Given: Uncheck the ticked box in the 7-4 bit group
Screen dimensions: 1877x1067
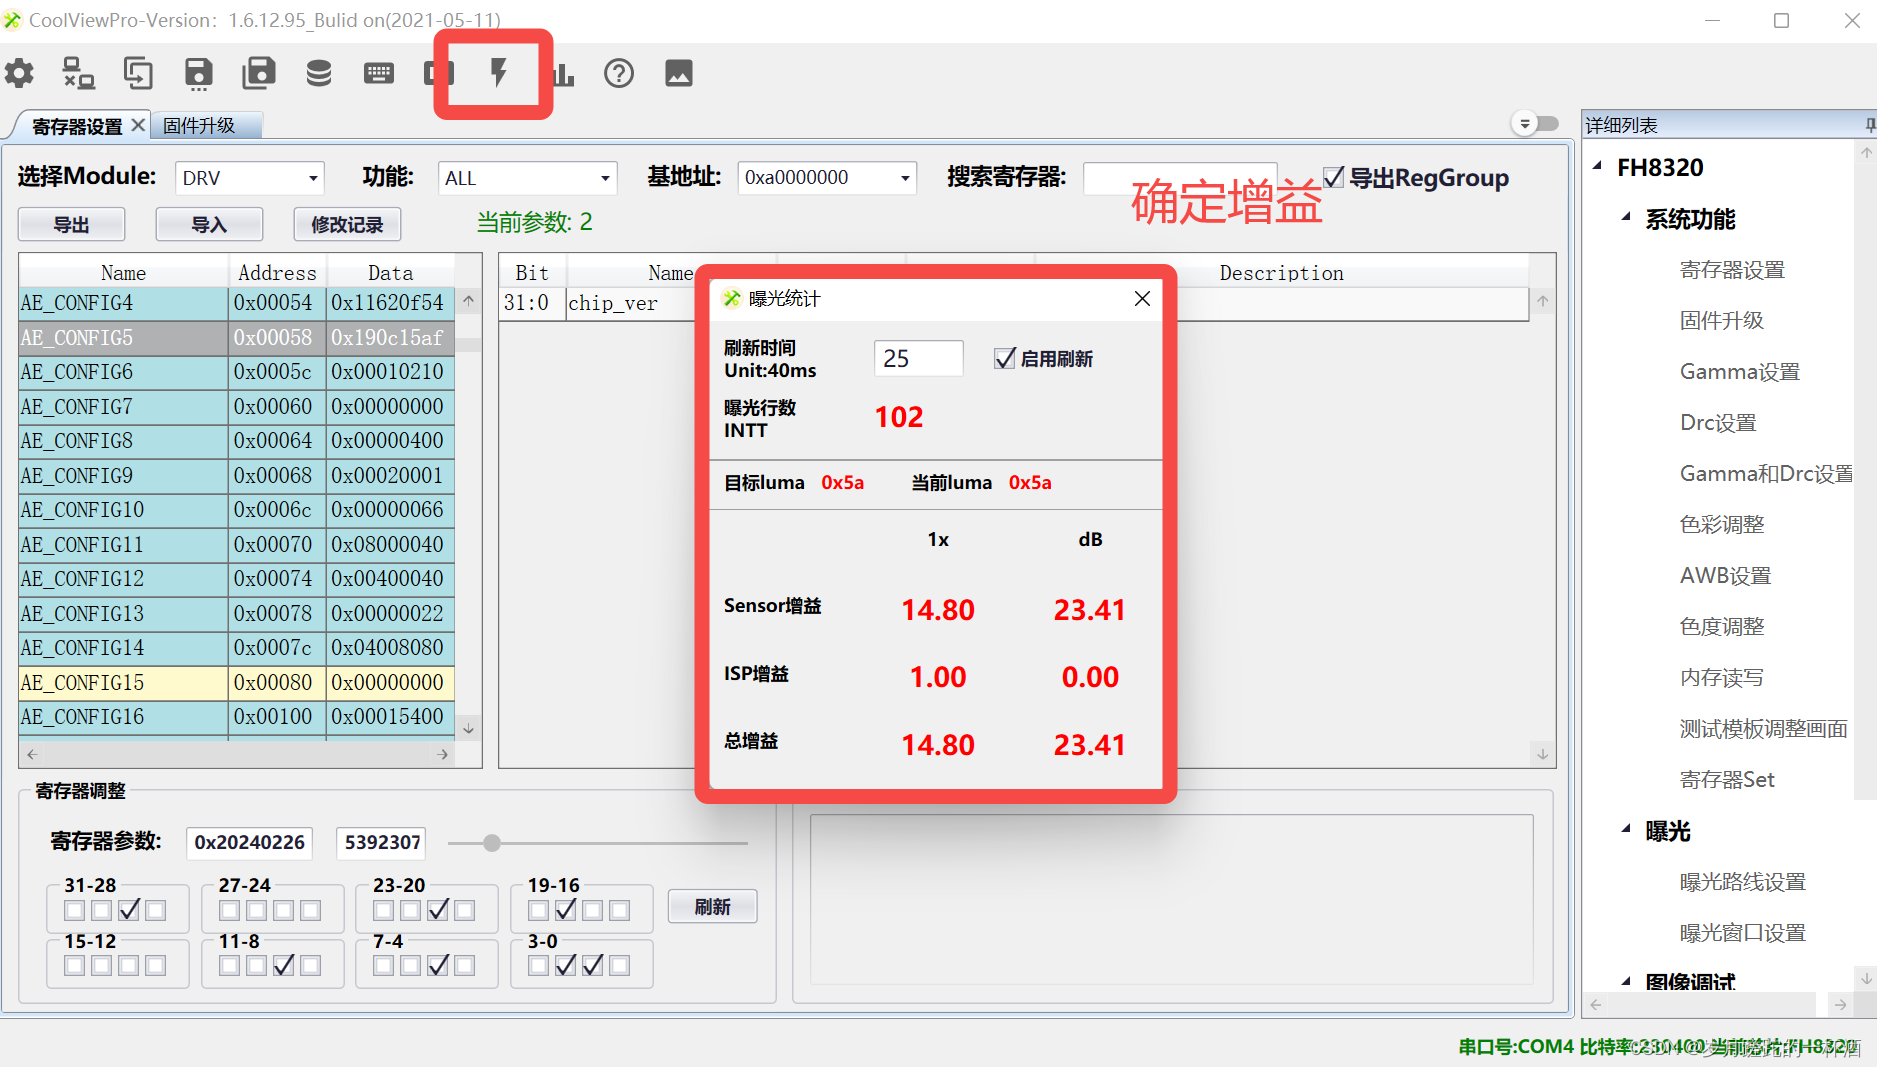Looking at the screenshot, I should [x=438, y=965].
